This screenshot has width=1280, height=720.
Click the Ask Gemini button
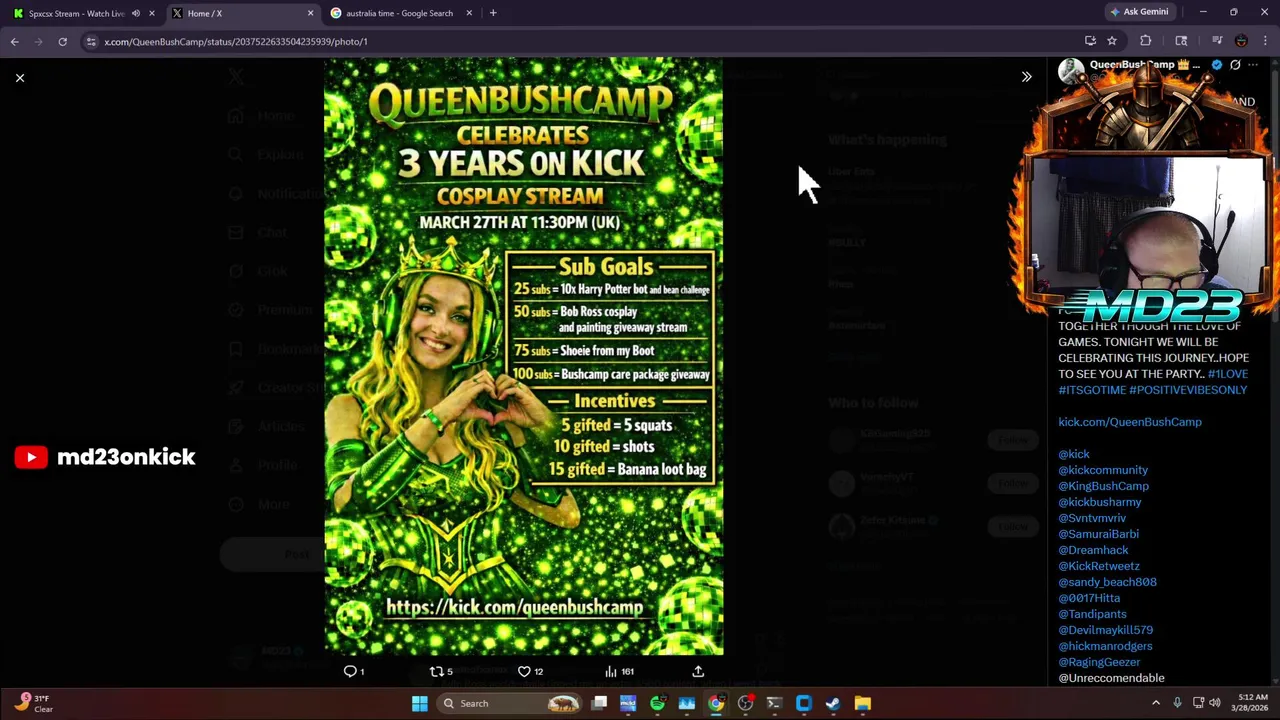(x=1139, y=12)
